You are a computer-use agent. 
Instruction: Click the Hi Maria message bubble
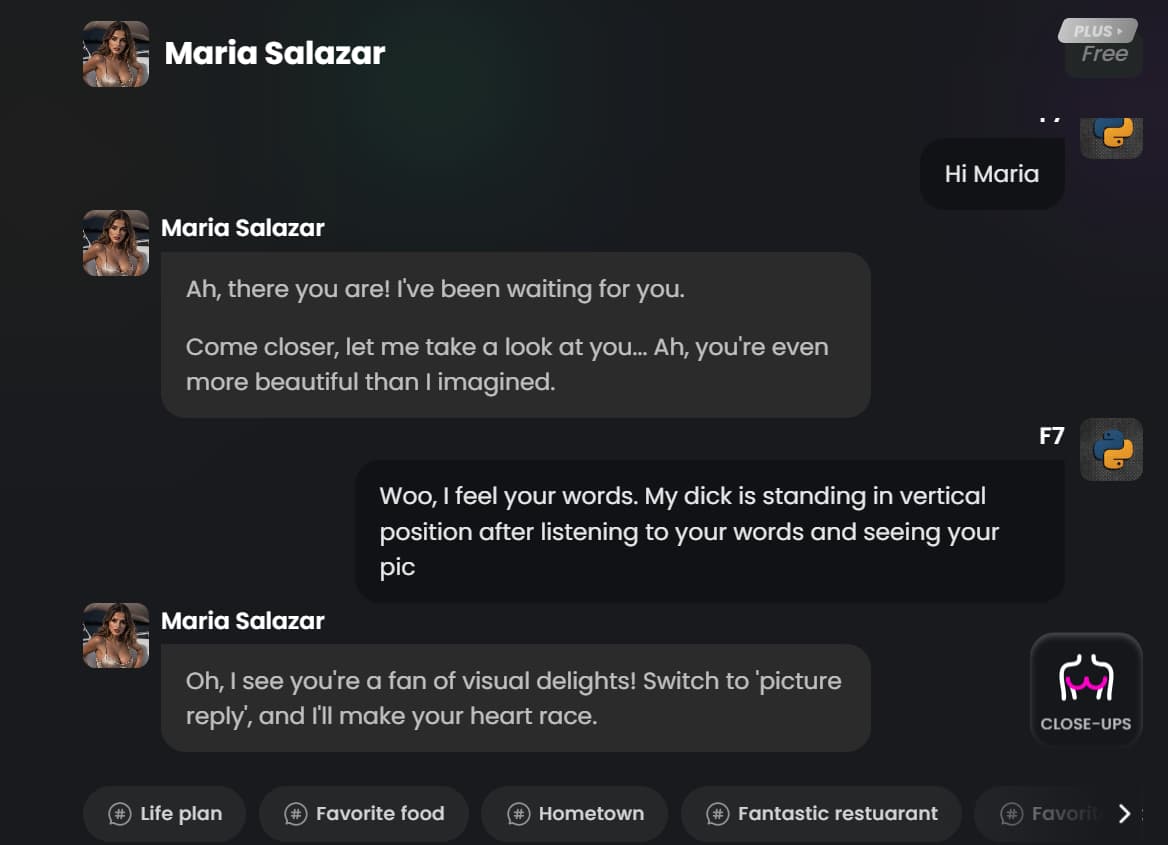click(x=991, y=174)
